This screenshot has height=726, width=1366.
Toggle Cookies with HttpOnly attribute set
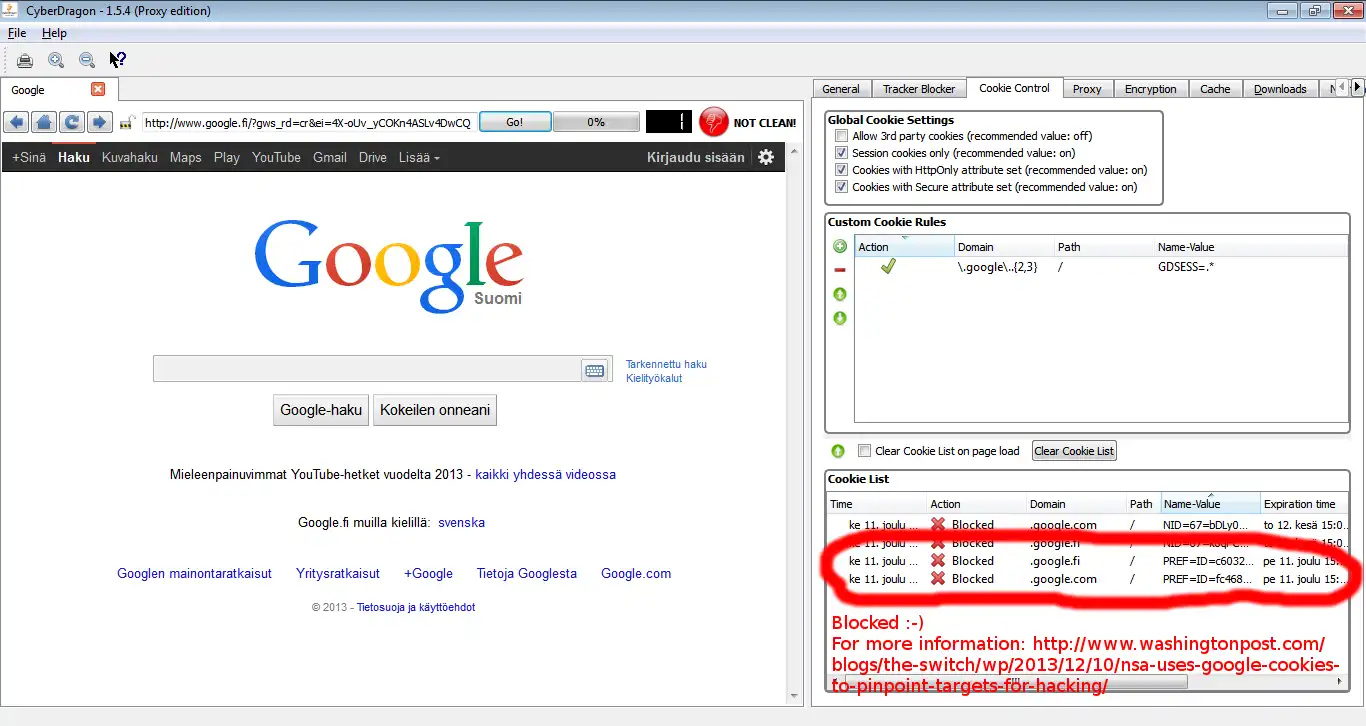(842, 170)
